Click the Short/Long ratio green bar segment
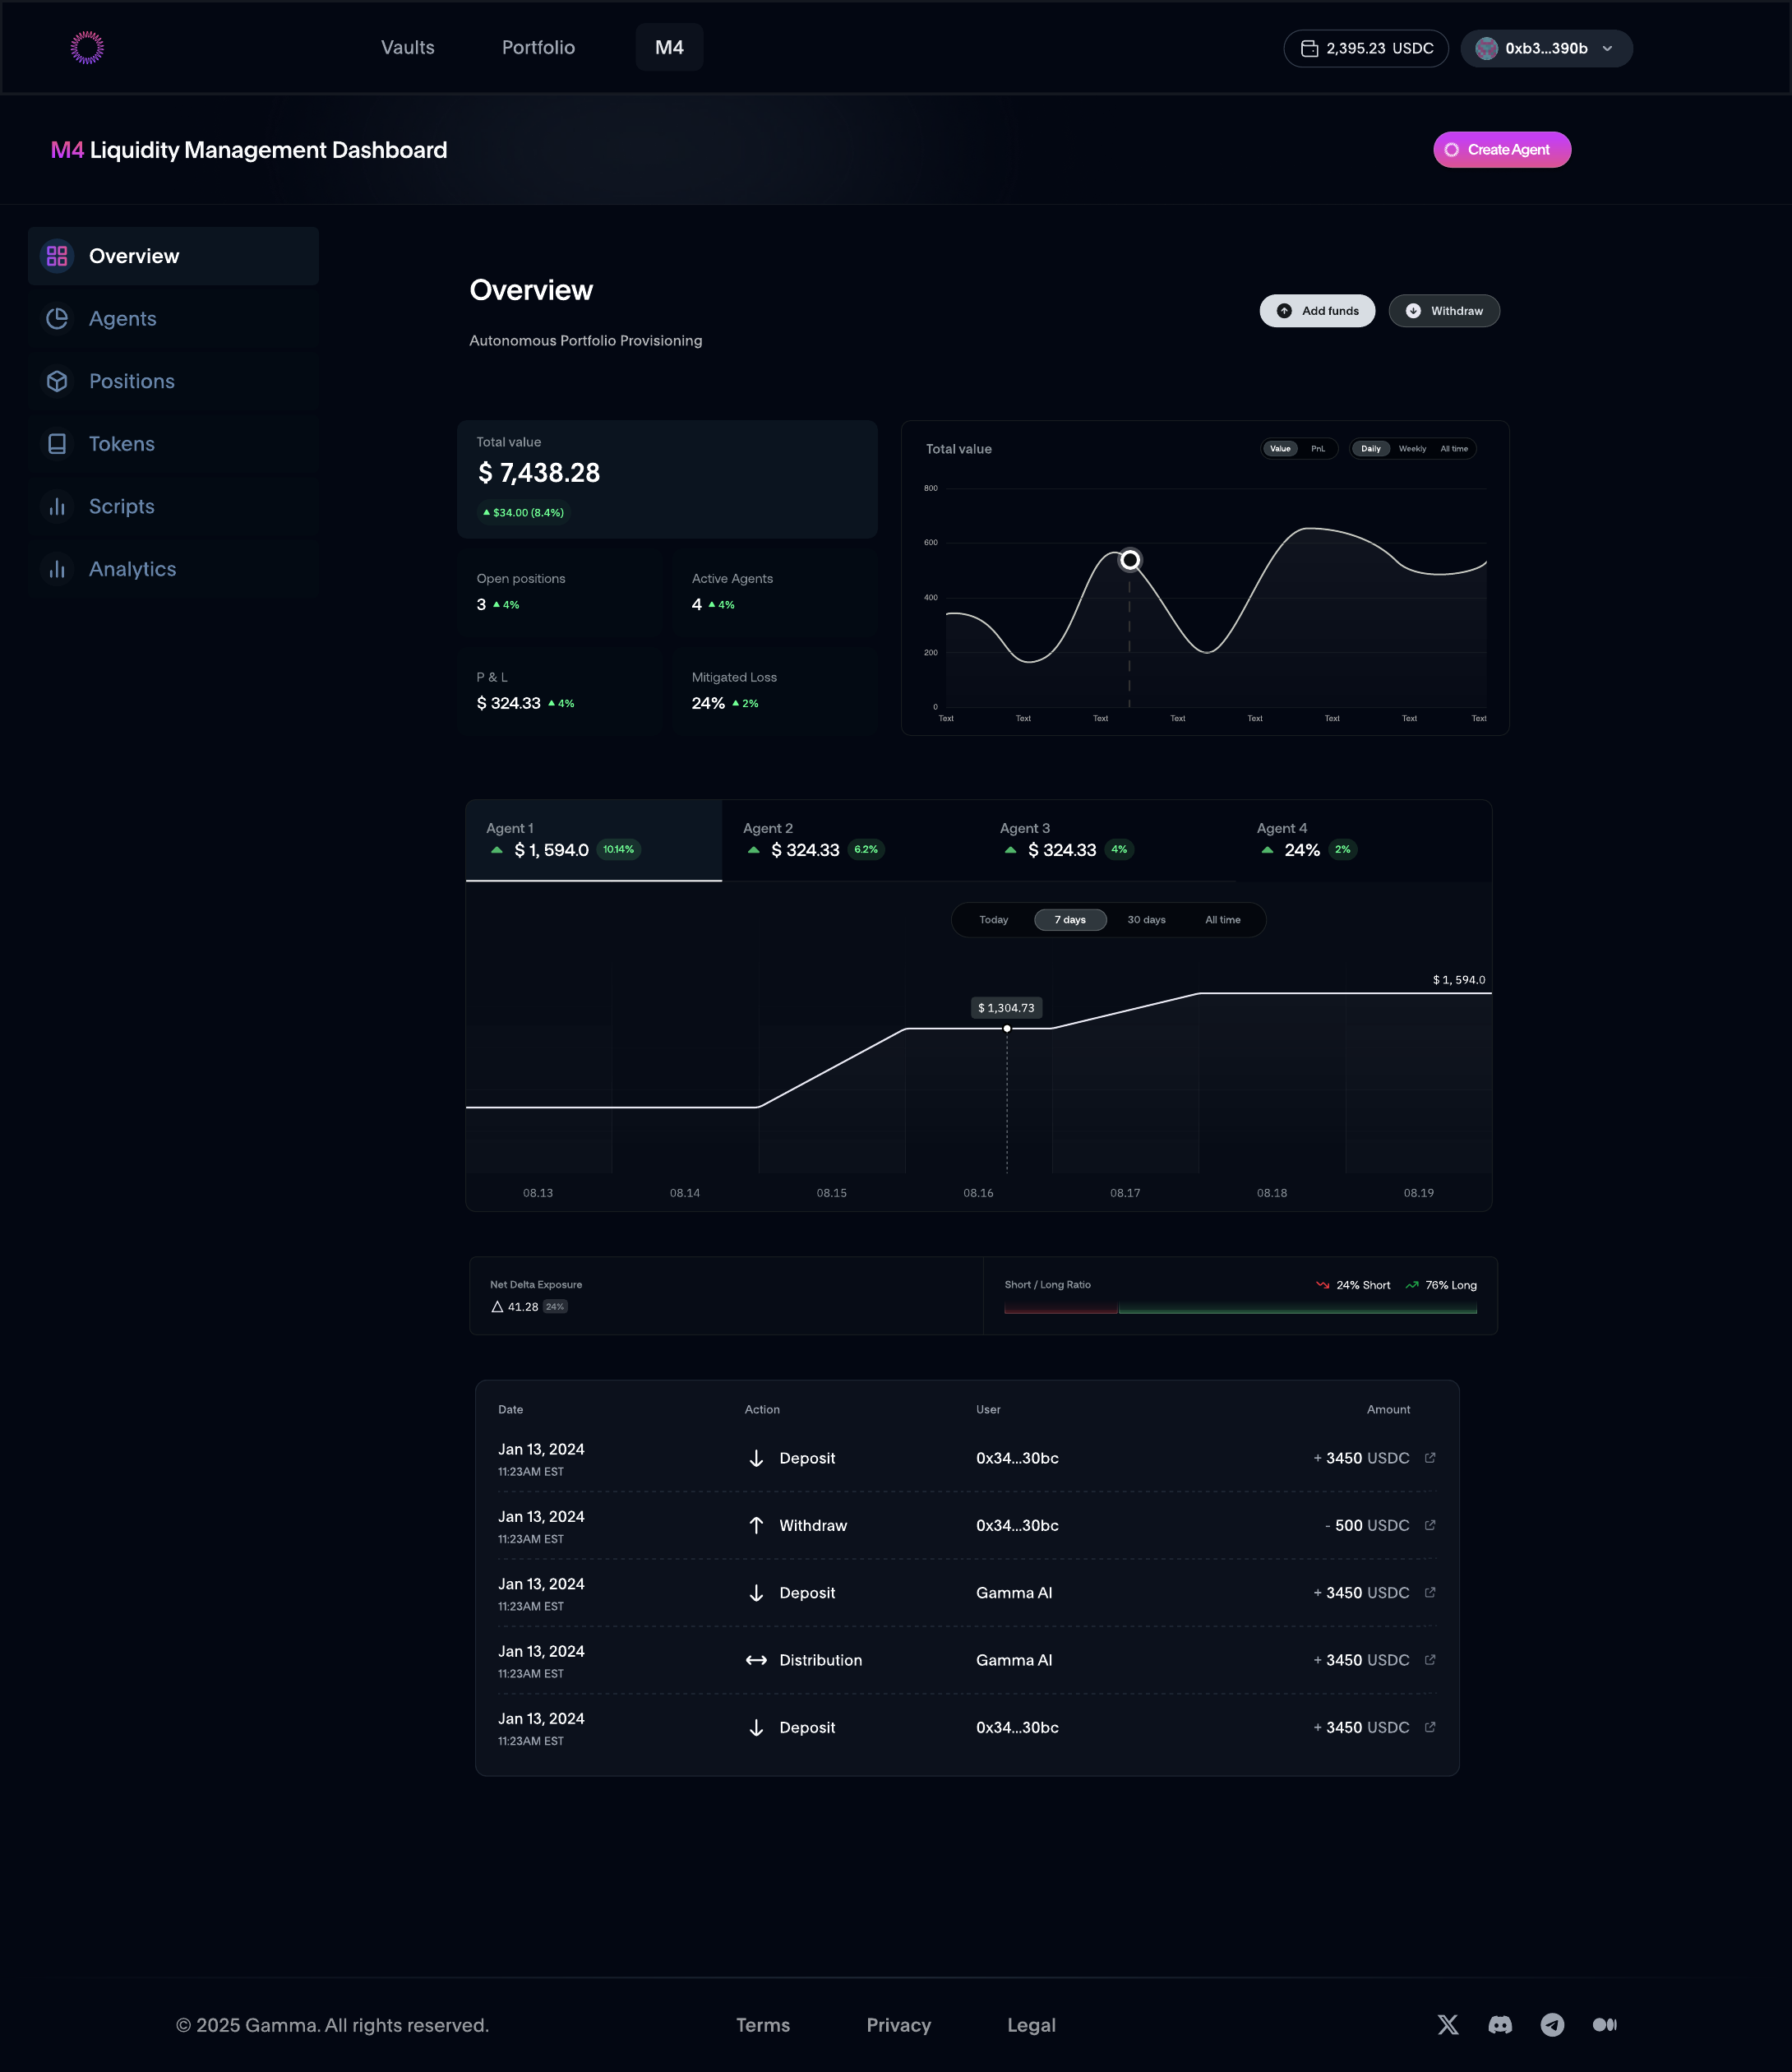1792x2072 pixels. pos(1298,1308)
